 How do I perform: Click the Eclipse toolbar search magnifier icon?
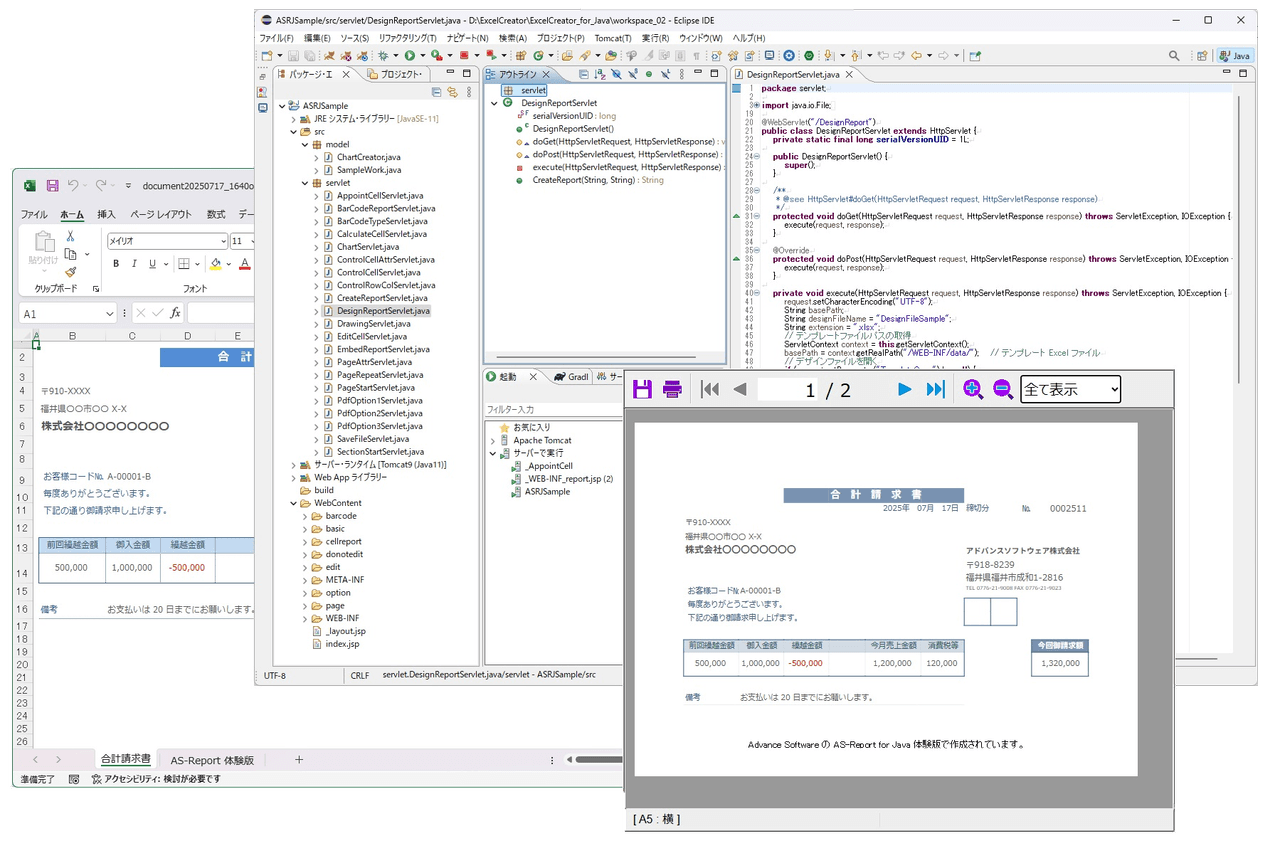tap(1174, 56)
